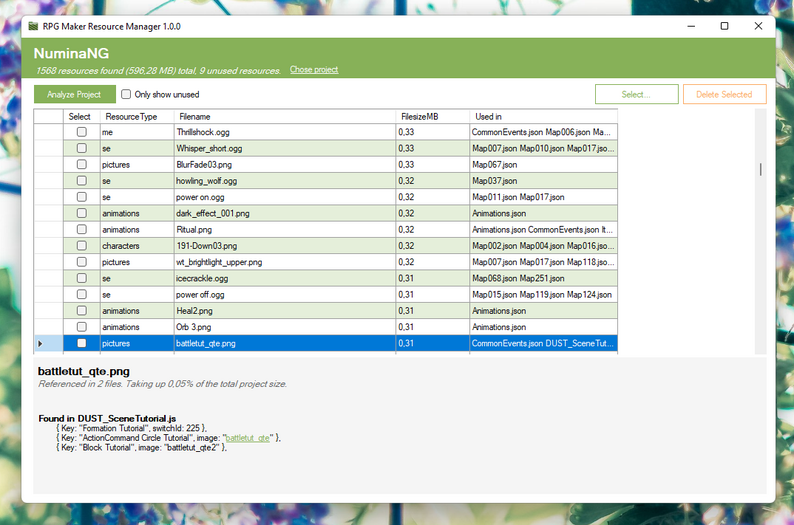Screen dimensions: 794x525
Task: Check the box for Orb 3.png
Action: point(82,327)
